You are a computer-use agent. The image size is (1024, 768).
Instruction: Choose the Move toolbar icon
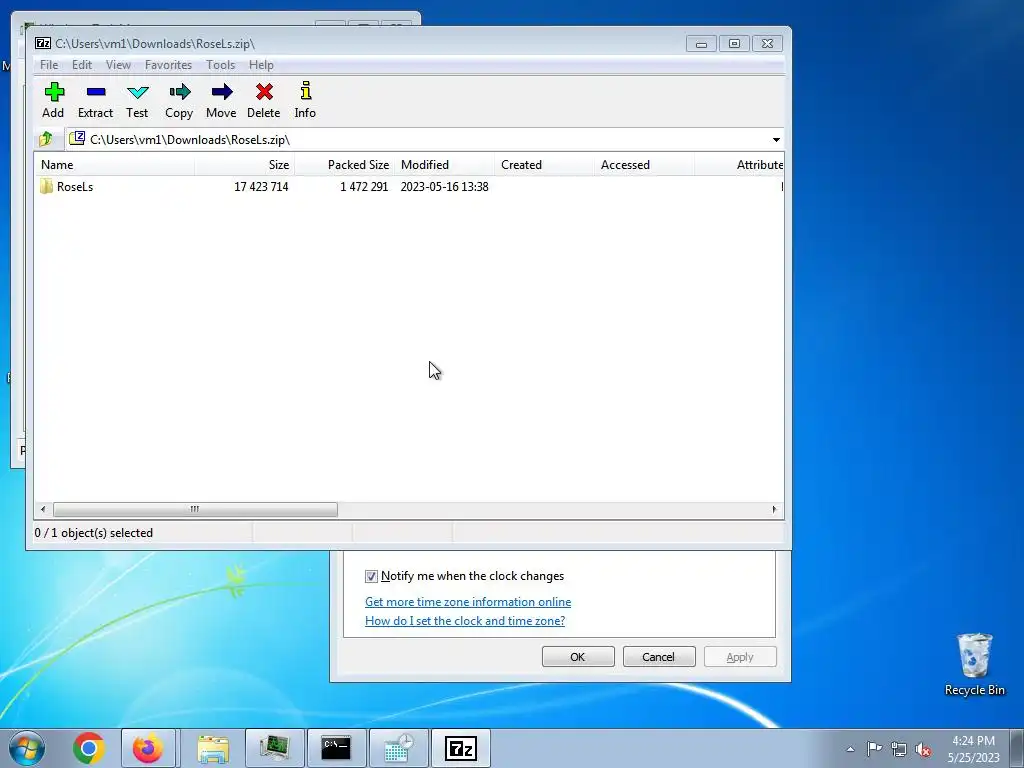coord(221,101)
